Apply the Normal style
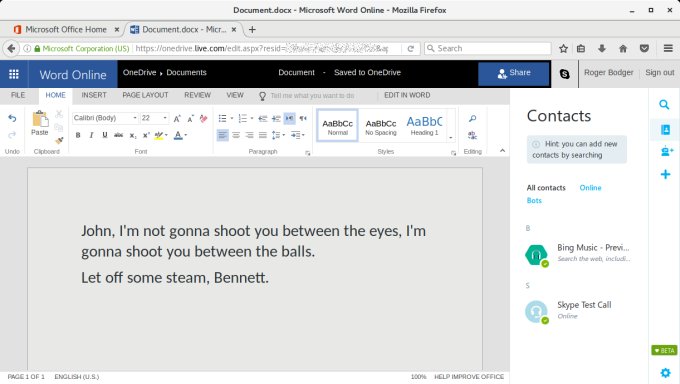This screenshot has width=680, height=384. tap(337, 125)
